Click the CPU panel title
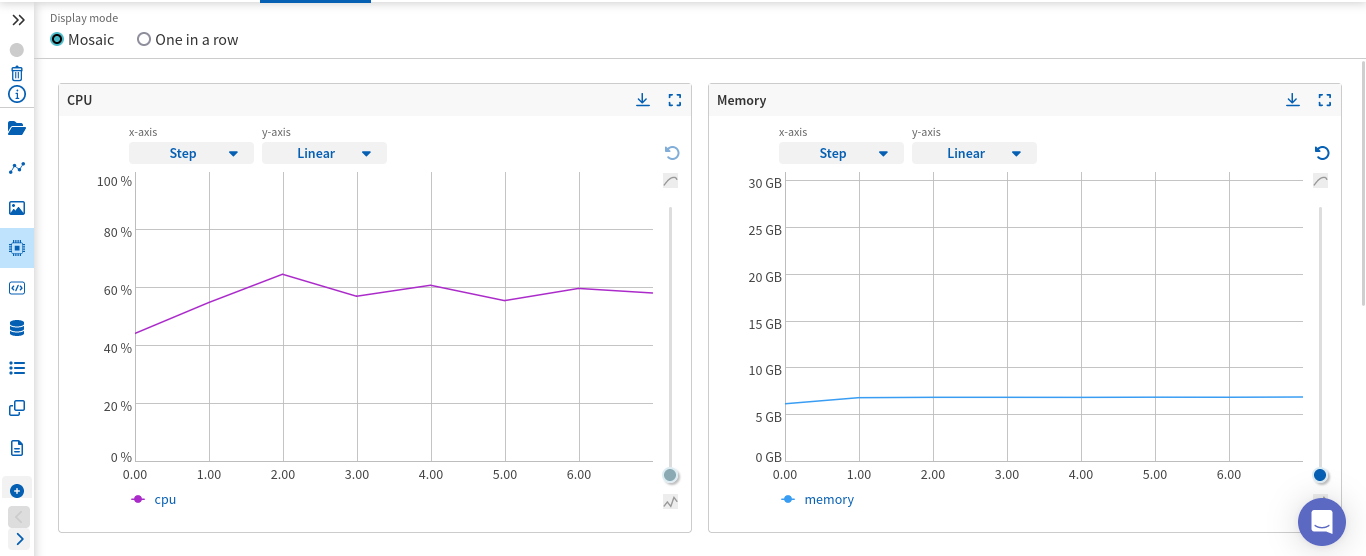1366x556 pixels. [x=80, y=100]
